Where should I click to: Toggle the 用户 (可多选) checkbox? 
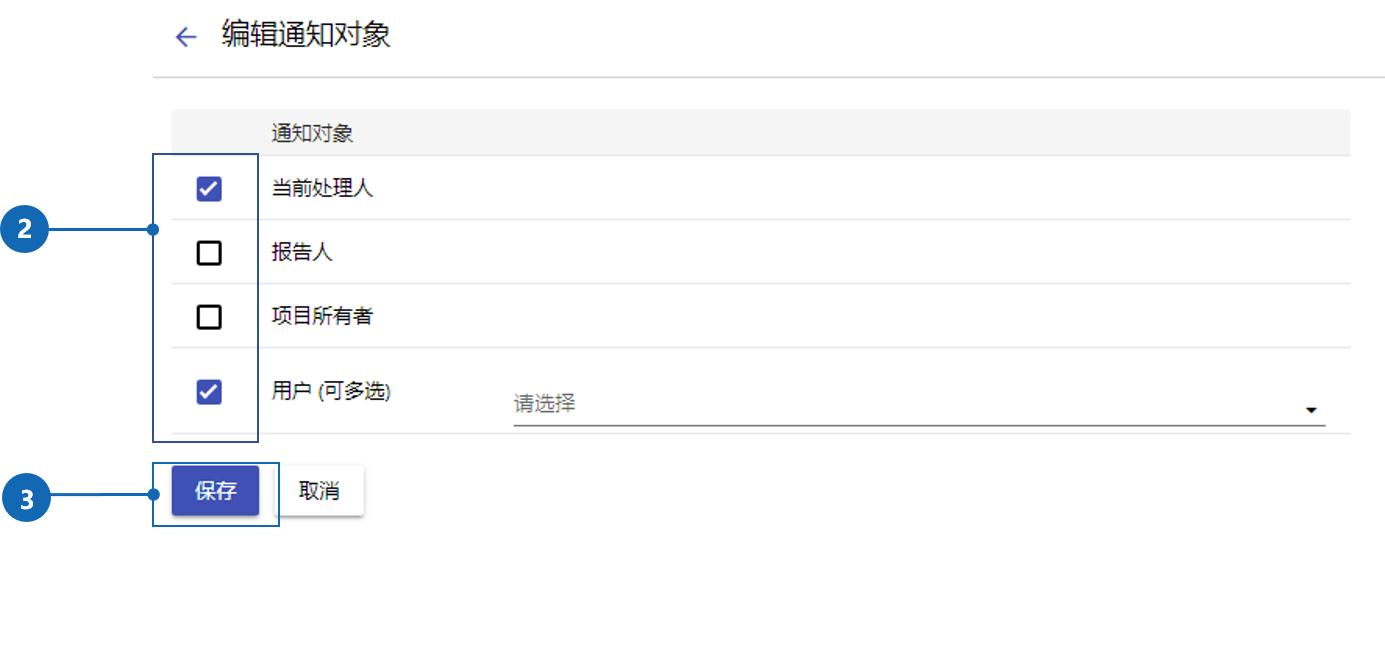[209, 391]
